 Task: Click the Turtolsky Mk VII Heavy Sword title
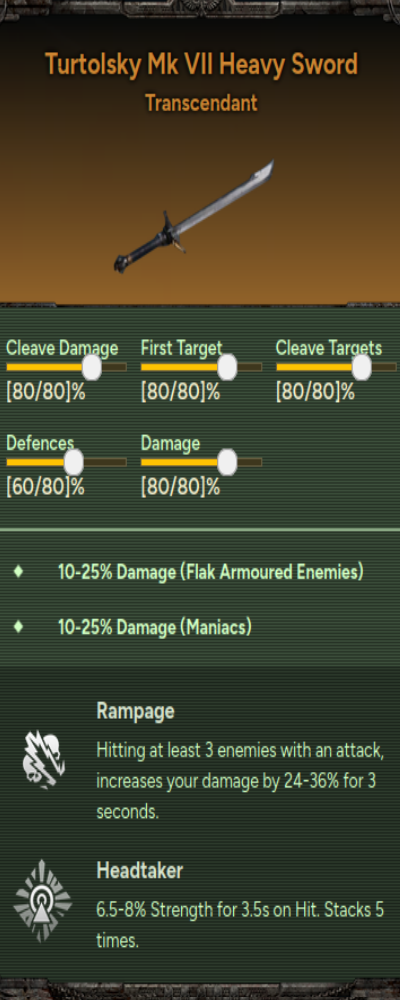point(201,65)
